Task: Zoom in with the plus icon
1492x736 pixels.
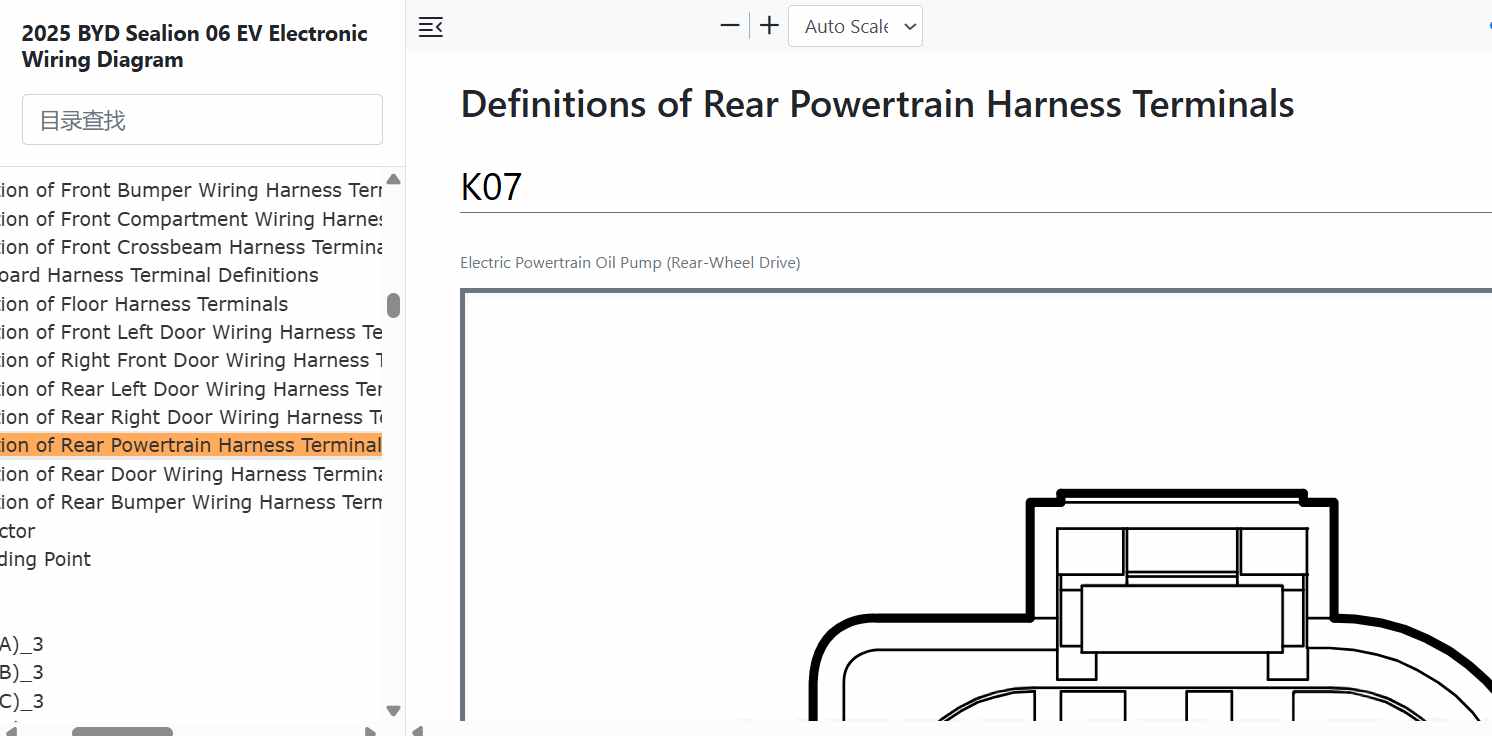Action: click(x=769, y=26)
